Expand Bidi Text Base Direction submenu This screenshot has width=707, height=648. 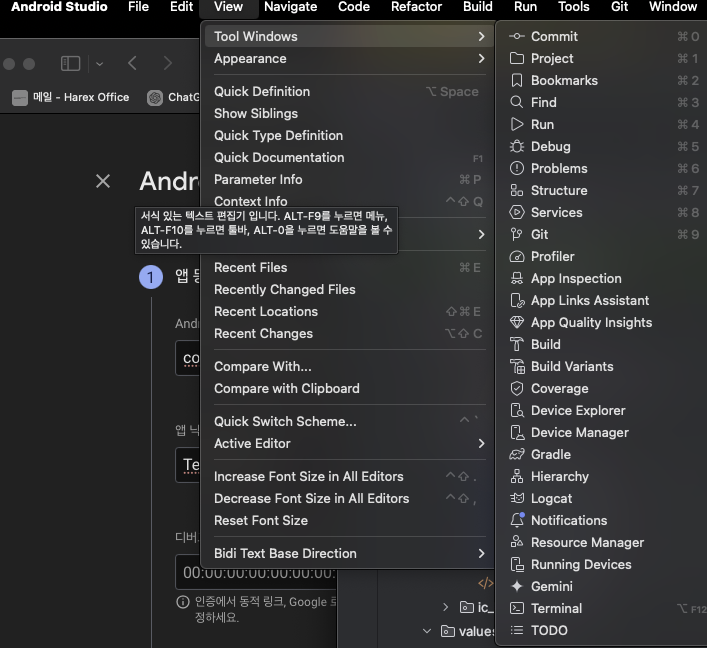point(348,554)
